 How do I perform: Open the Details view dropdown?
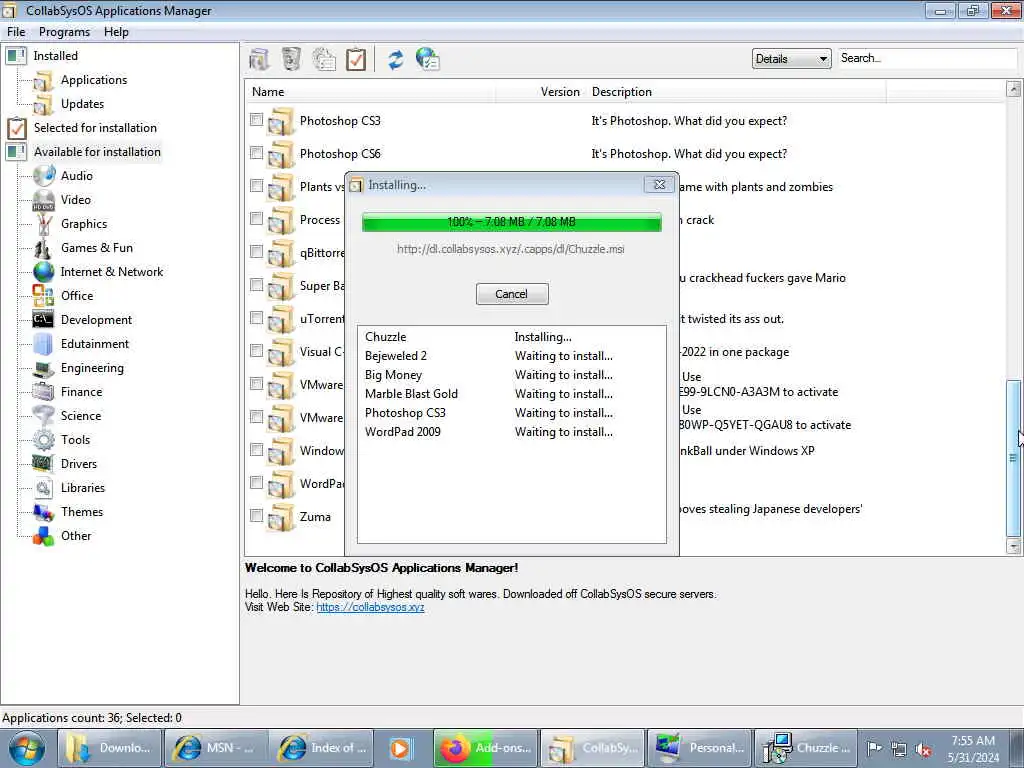click(792, 59)
